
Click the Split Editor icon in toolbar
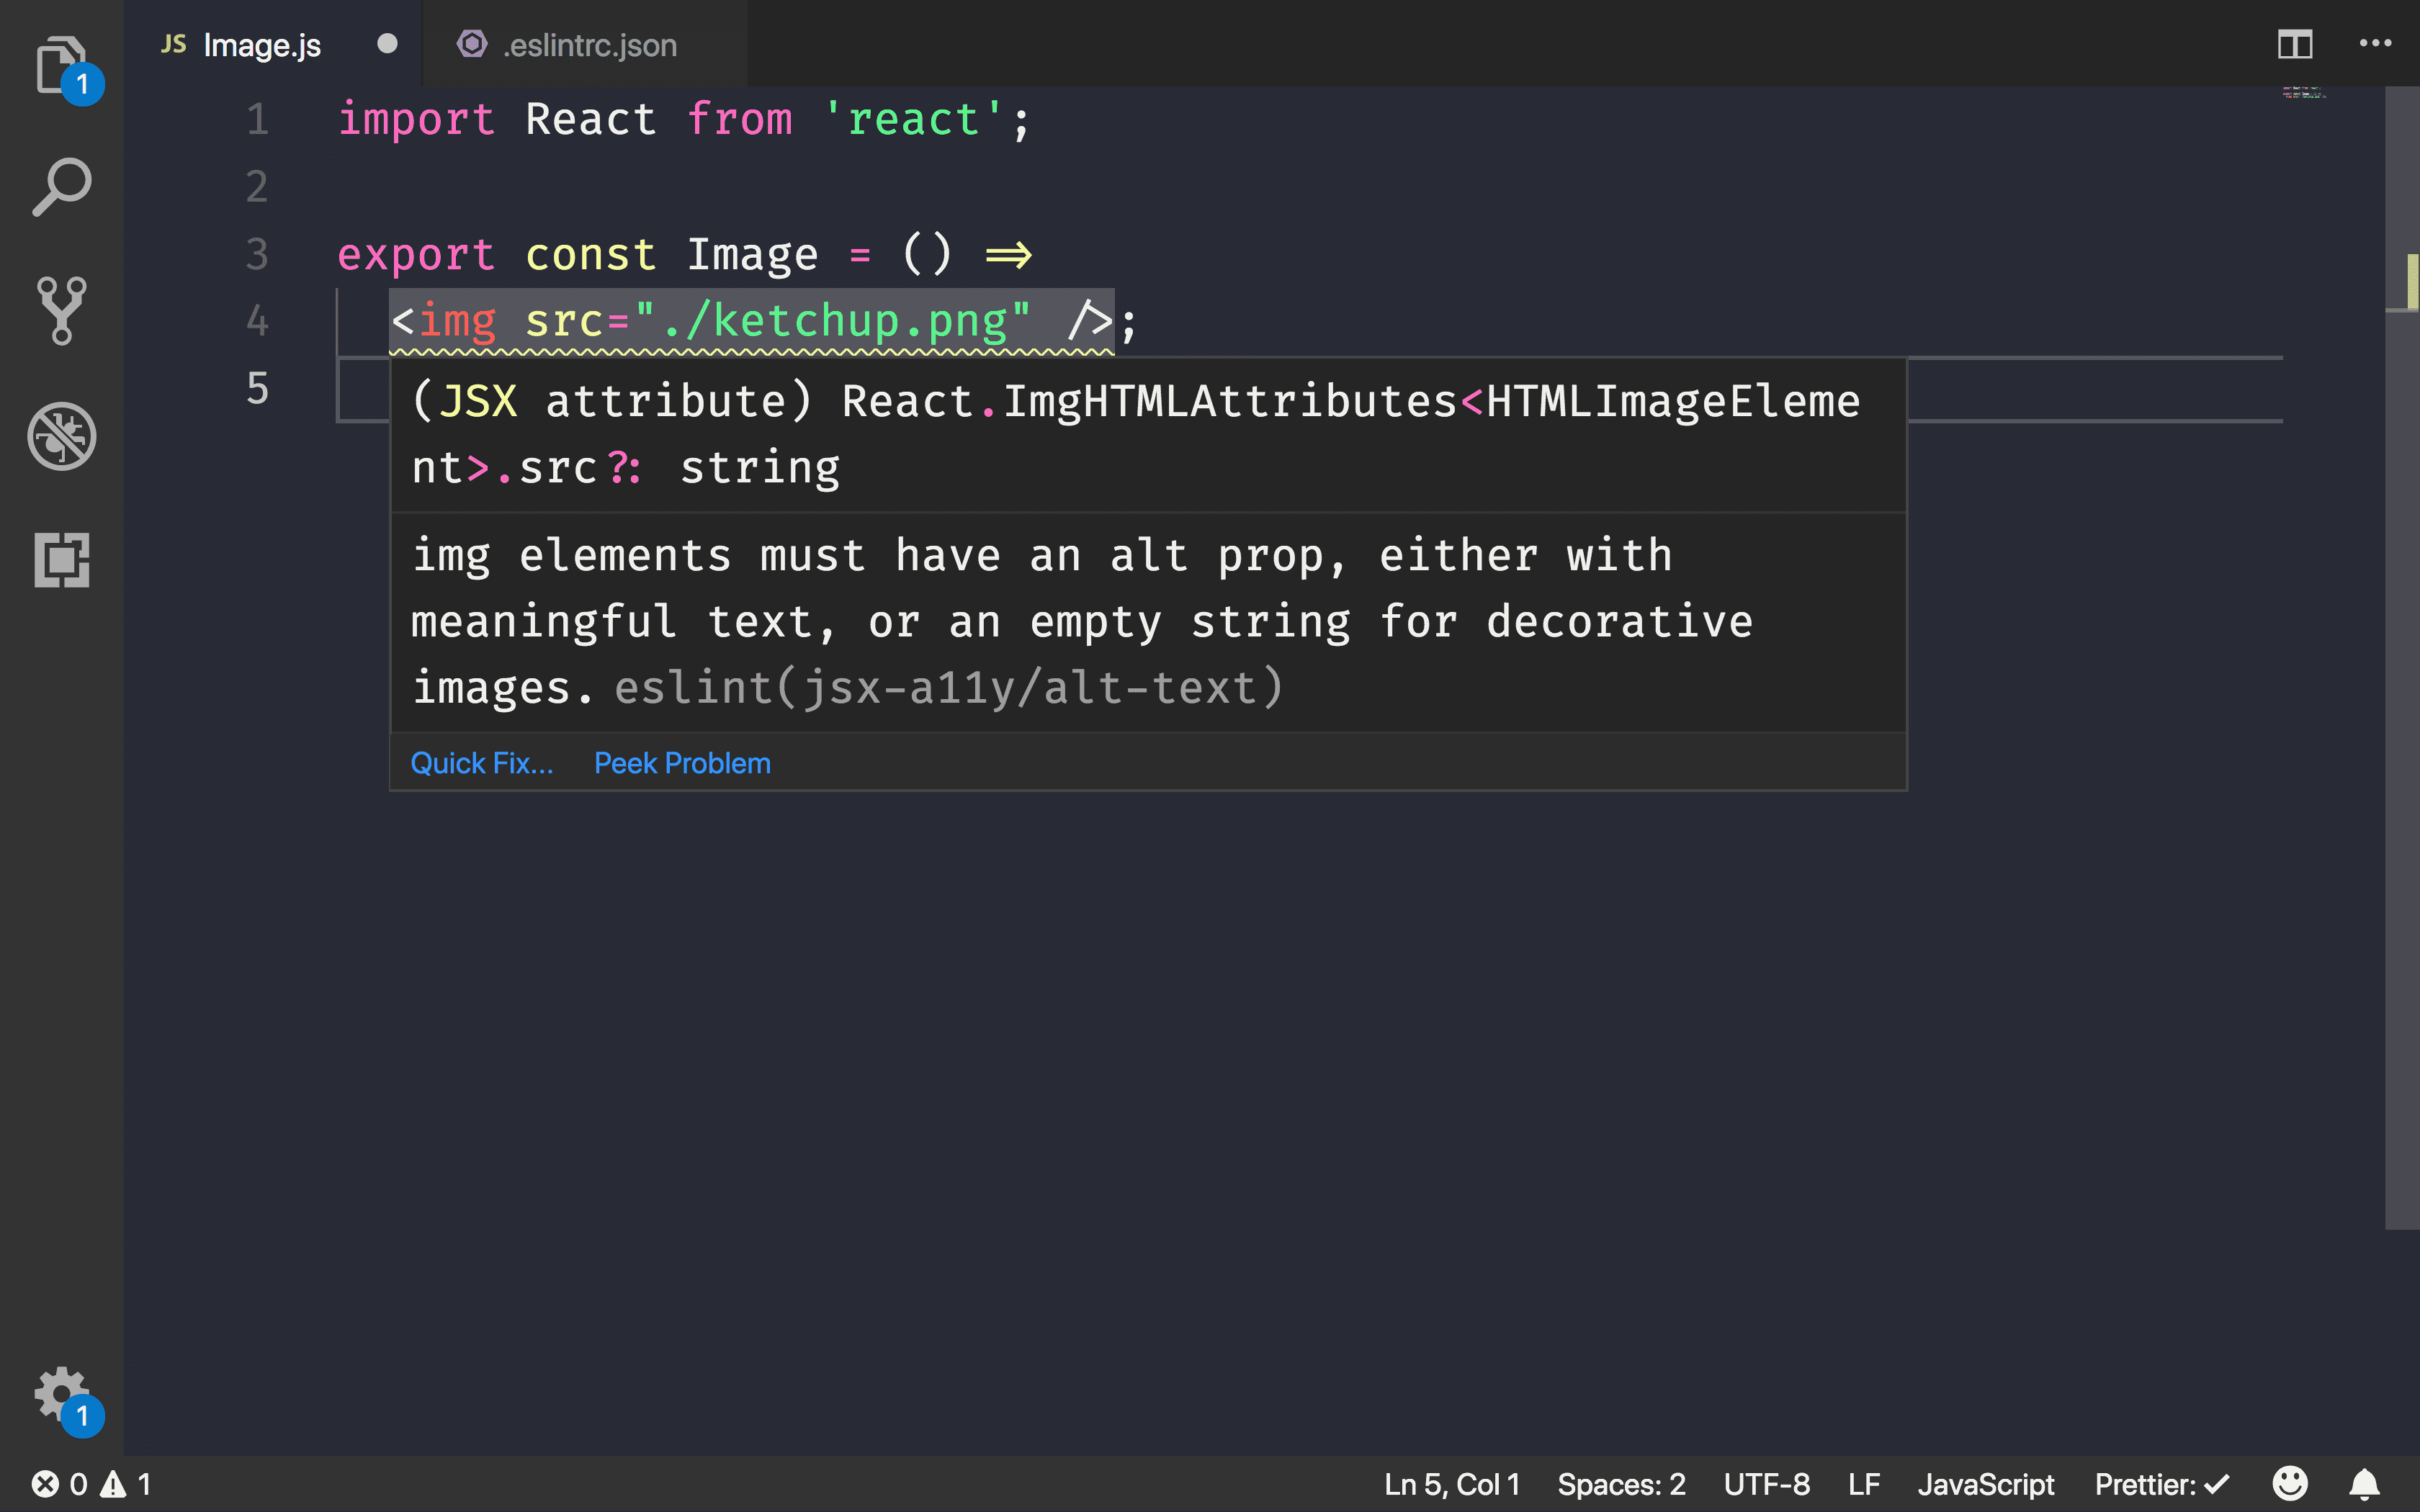coord(2296,43)
